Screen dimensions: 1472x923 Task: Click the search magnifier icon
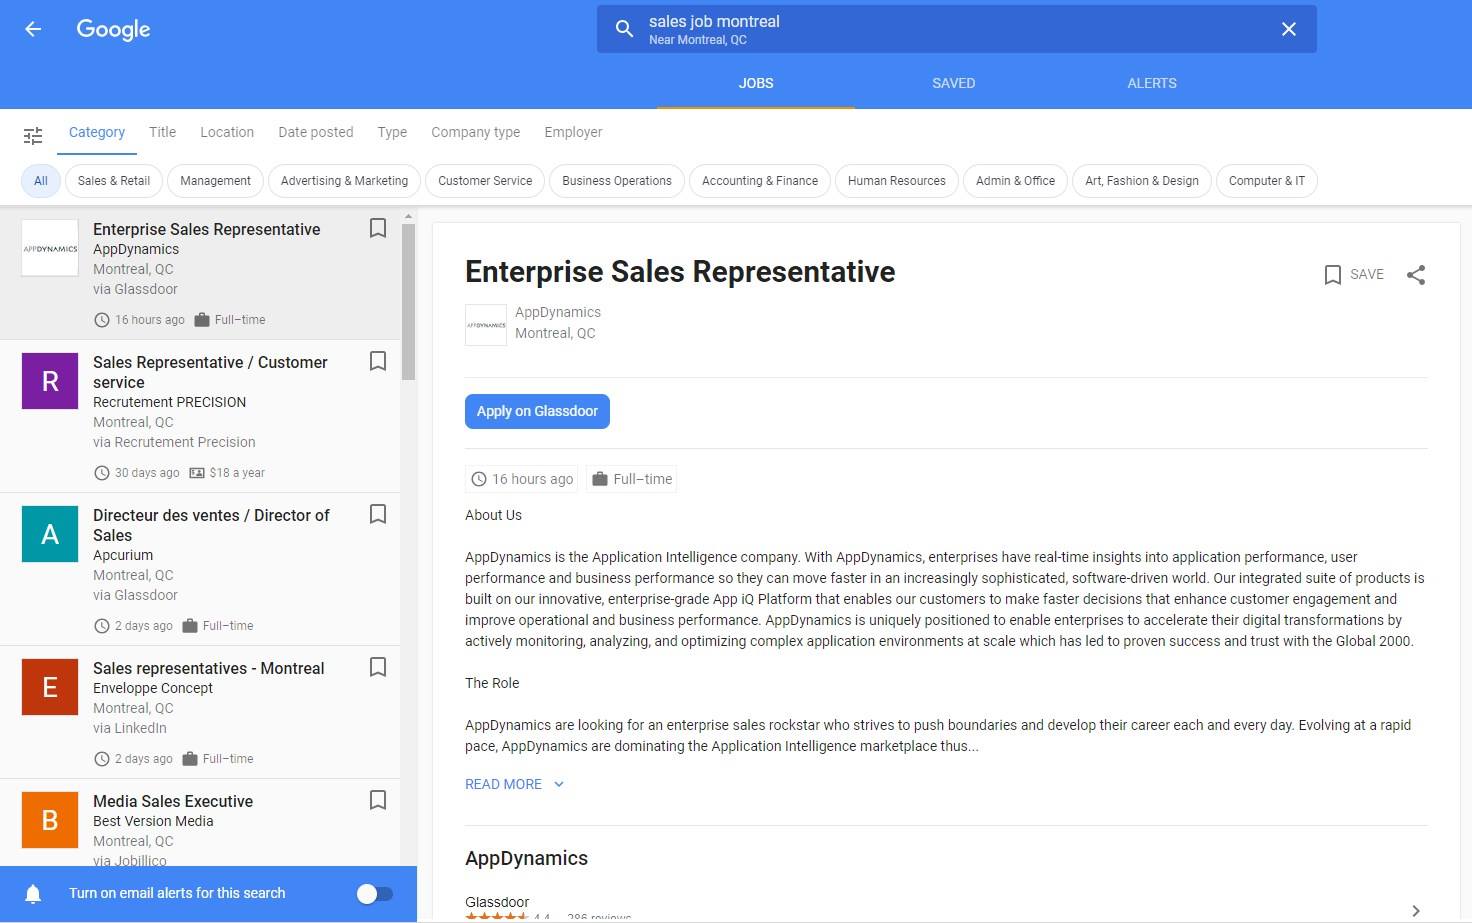click(x=624, y=29)
